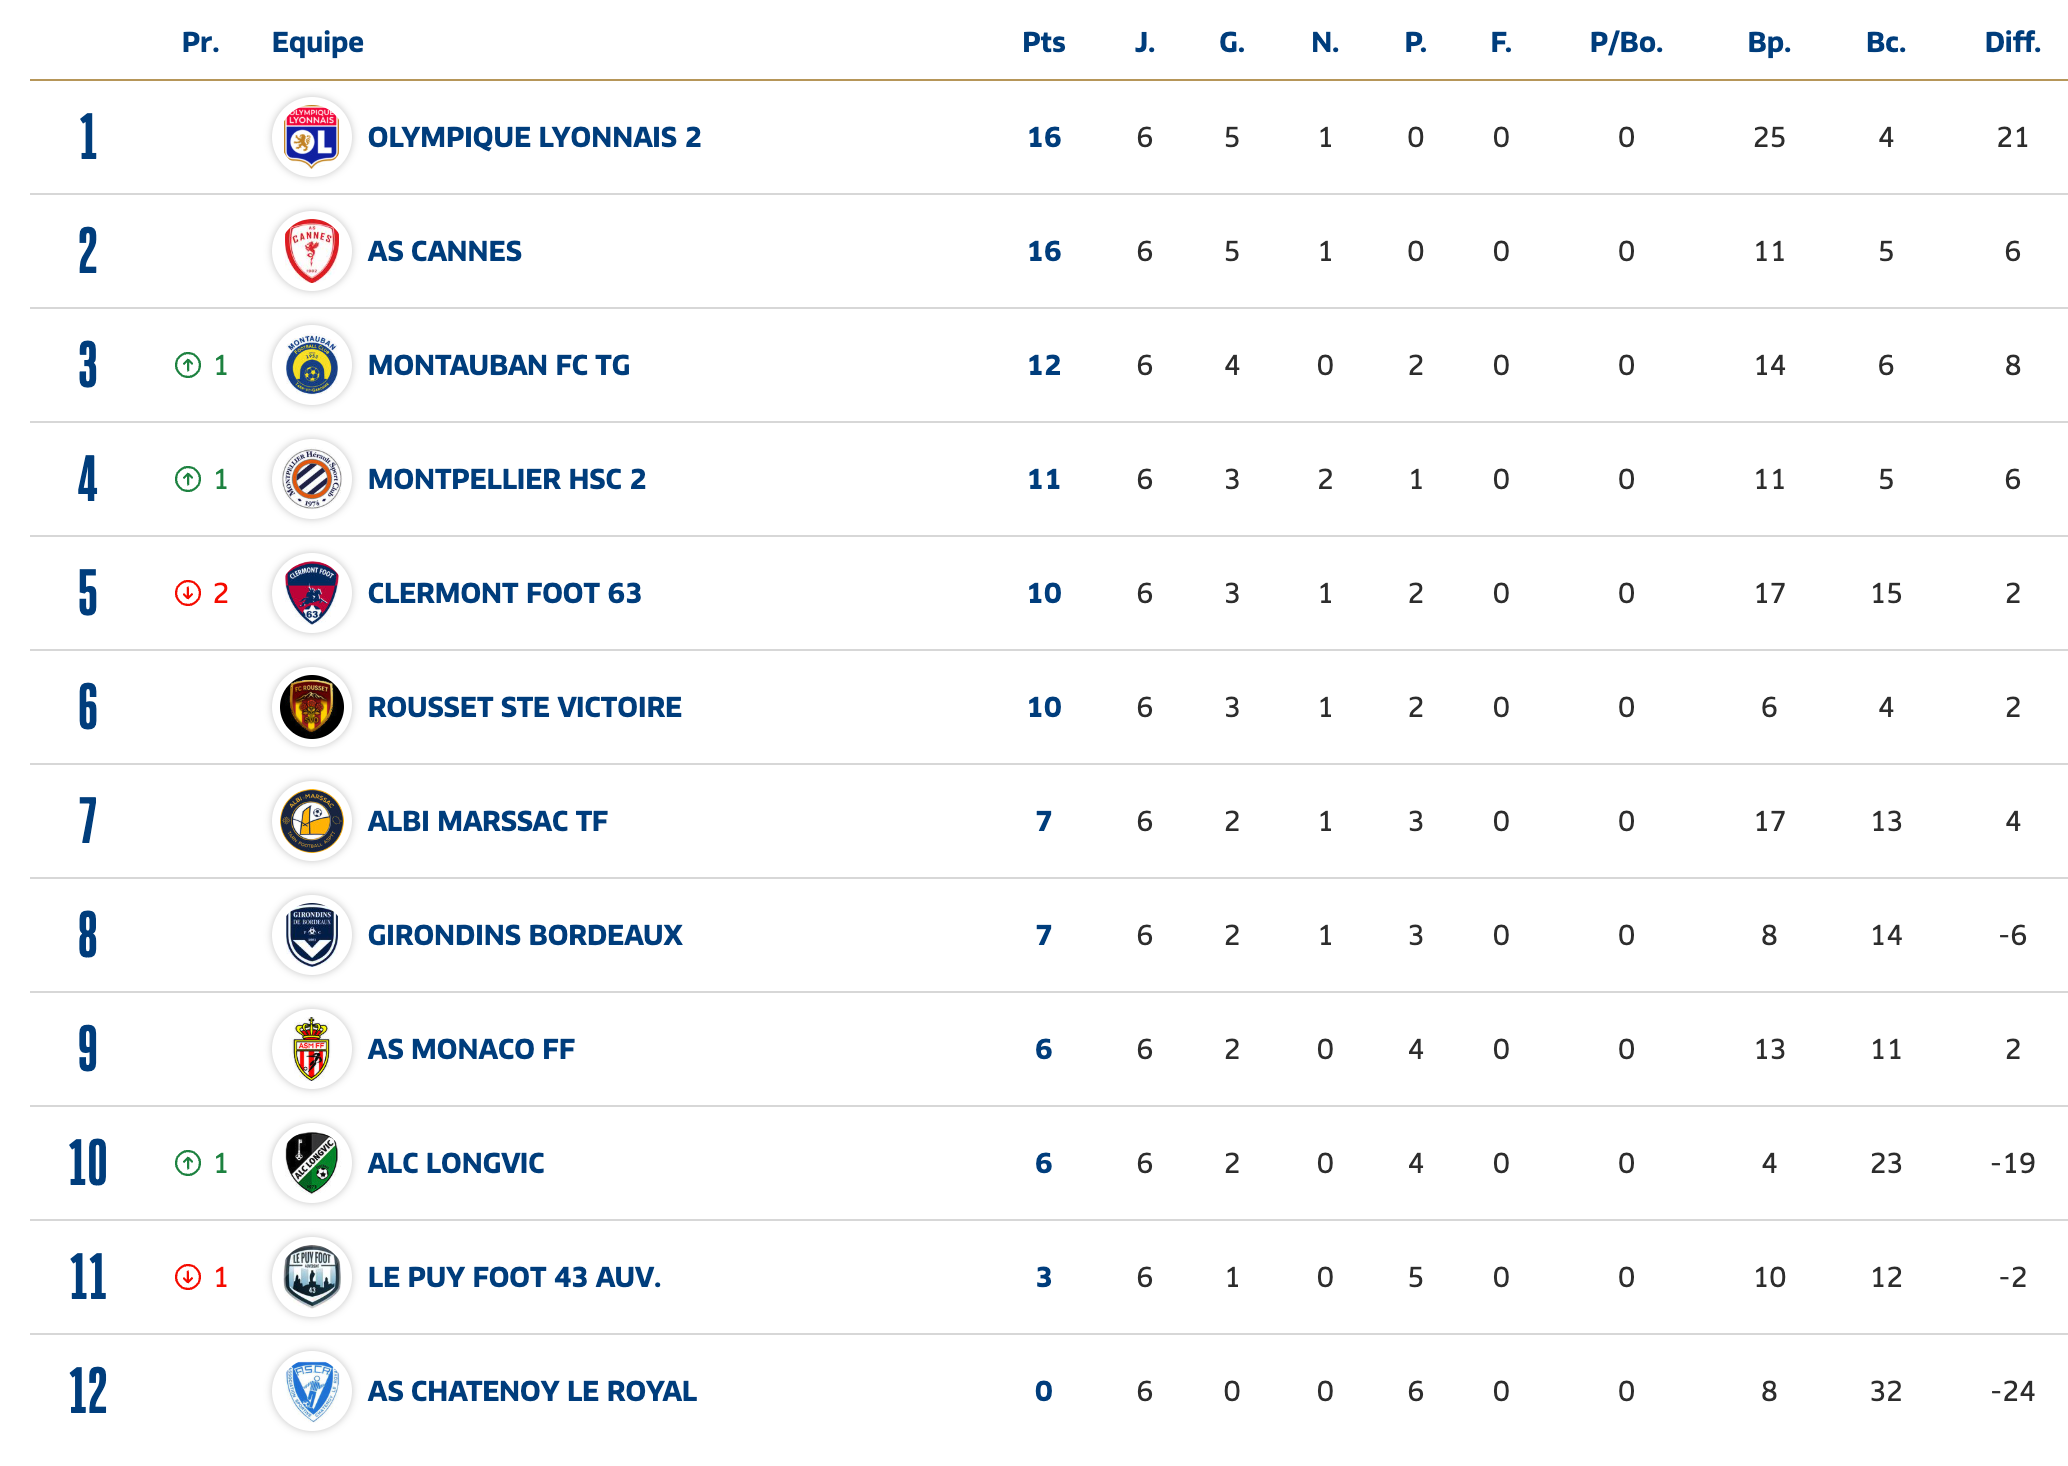Click the Montpellier HSC 2 badge
The height and width of the screenshot is (1466, 2068).
pyautogui.click(x=312, y=480)
